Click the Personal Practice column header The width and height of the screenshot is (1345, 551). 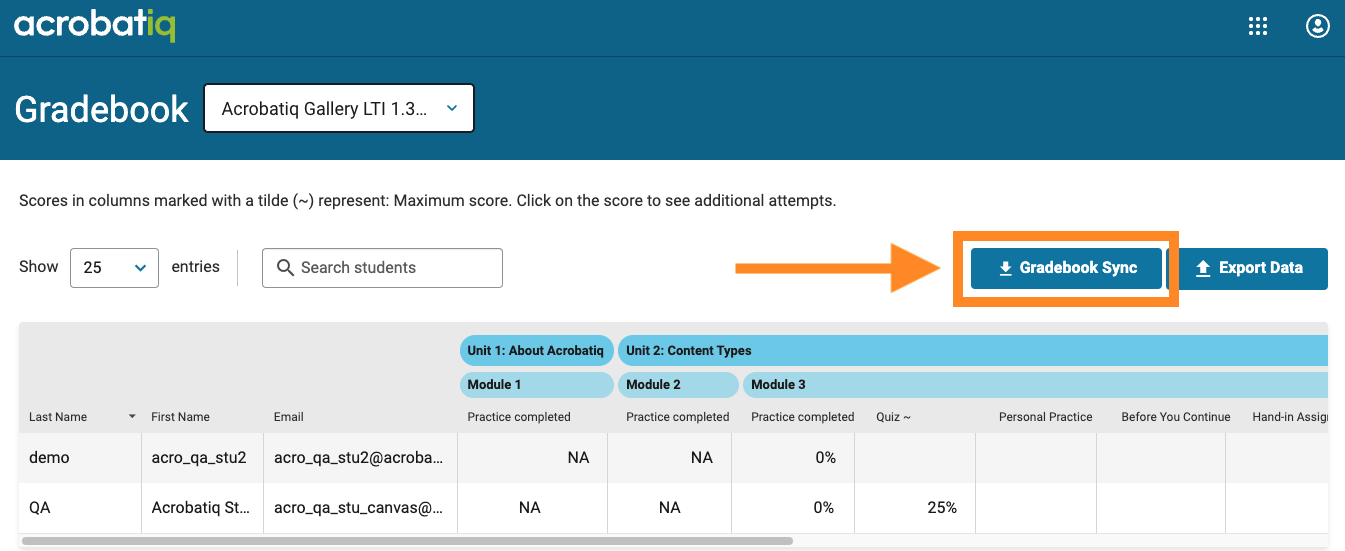pos(1045,417)
